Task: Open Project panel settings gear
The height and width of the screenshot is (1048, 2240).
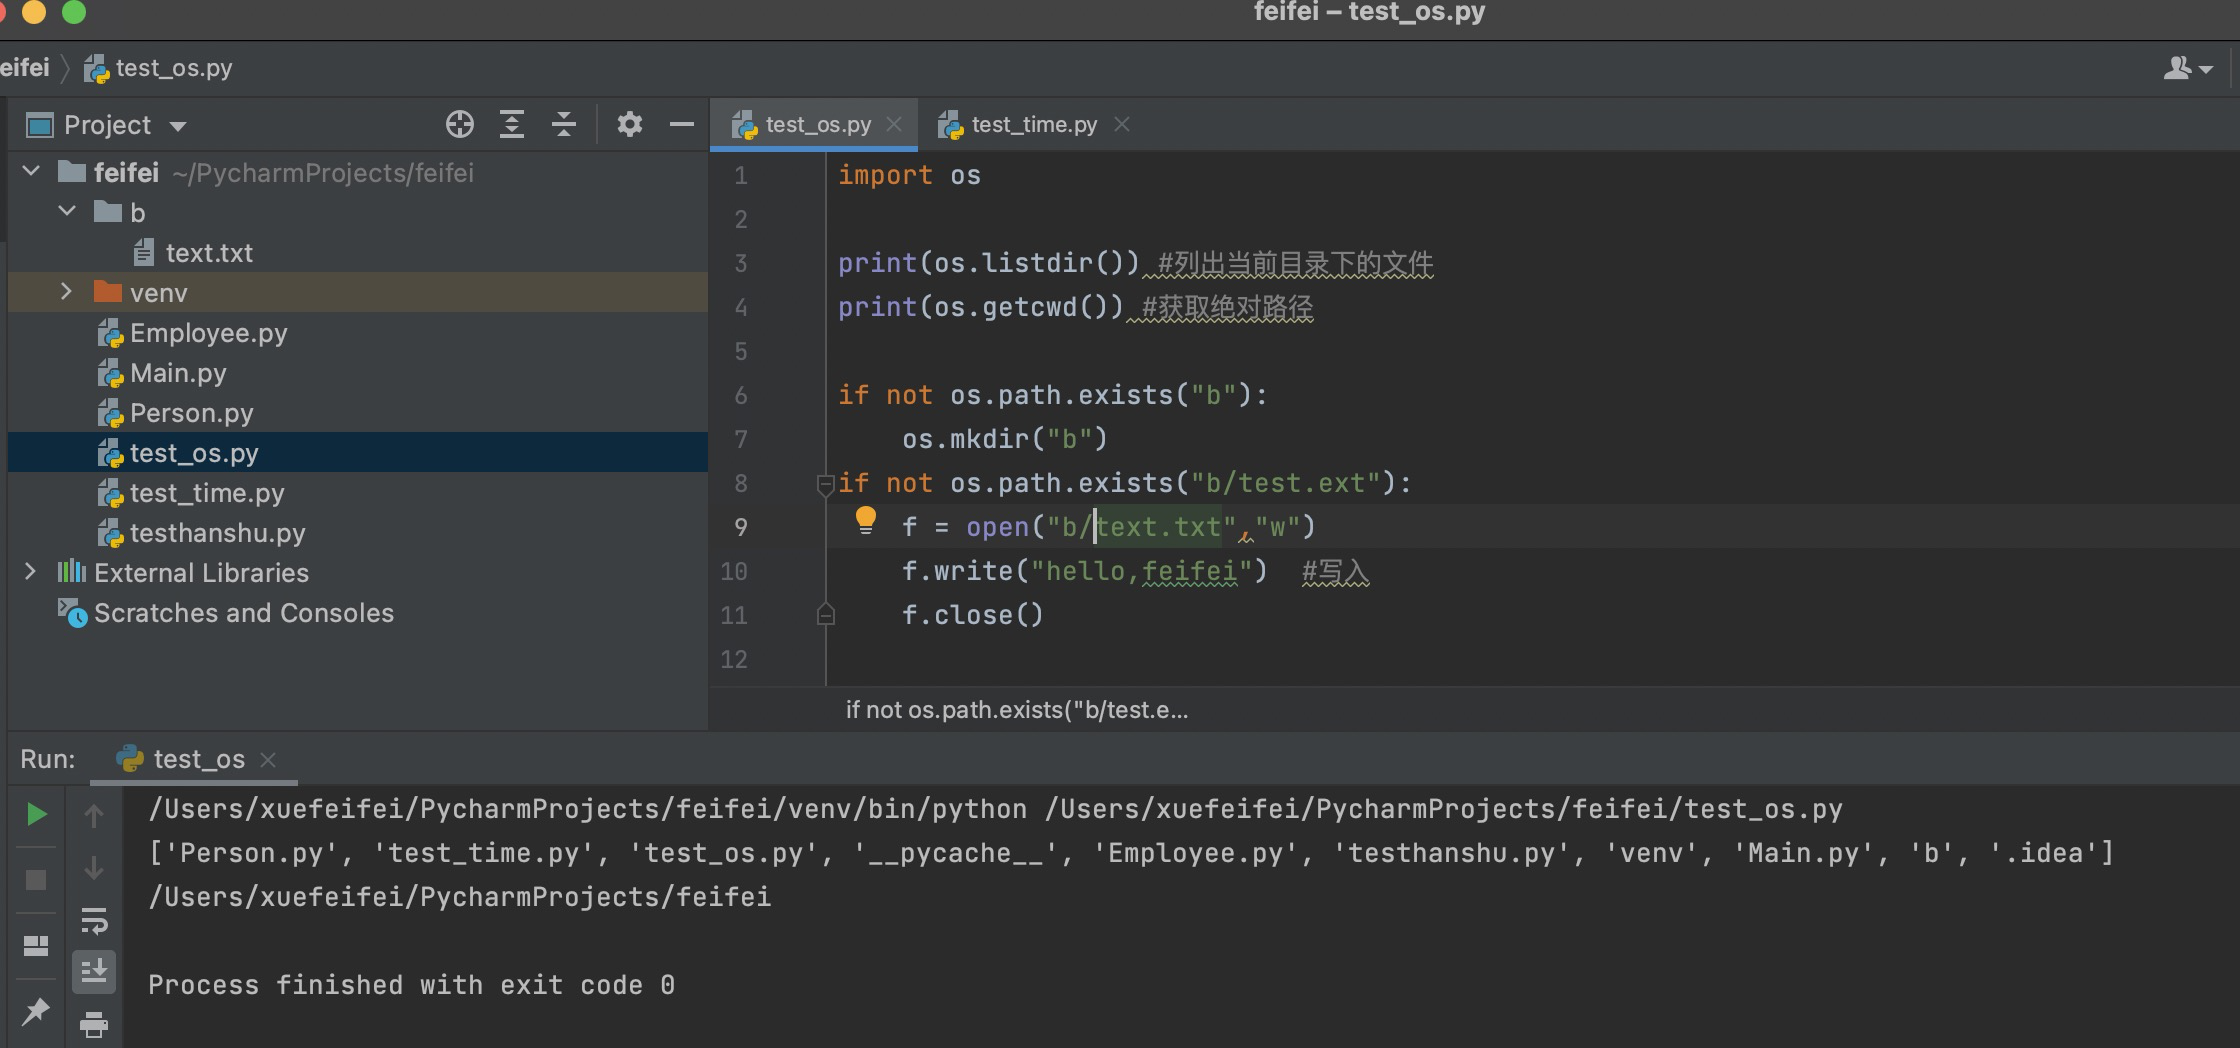Action: coord(629,125)
